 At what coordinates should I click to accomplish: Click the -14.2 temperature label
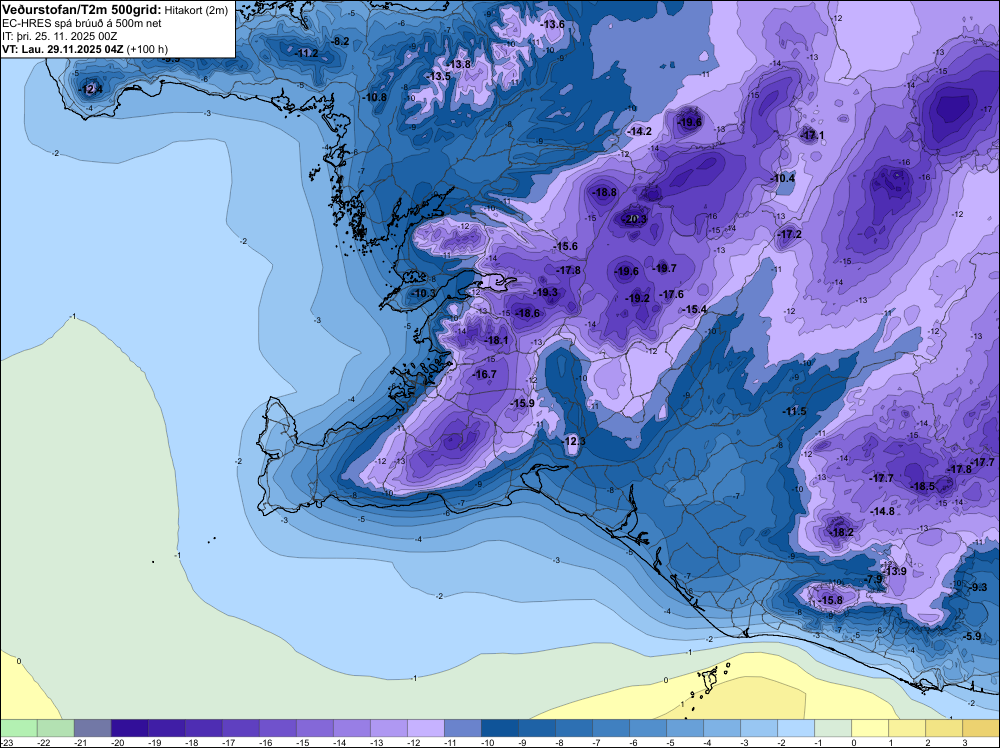pyautogui.click(x=639, y=131)
